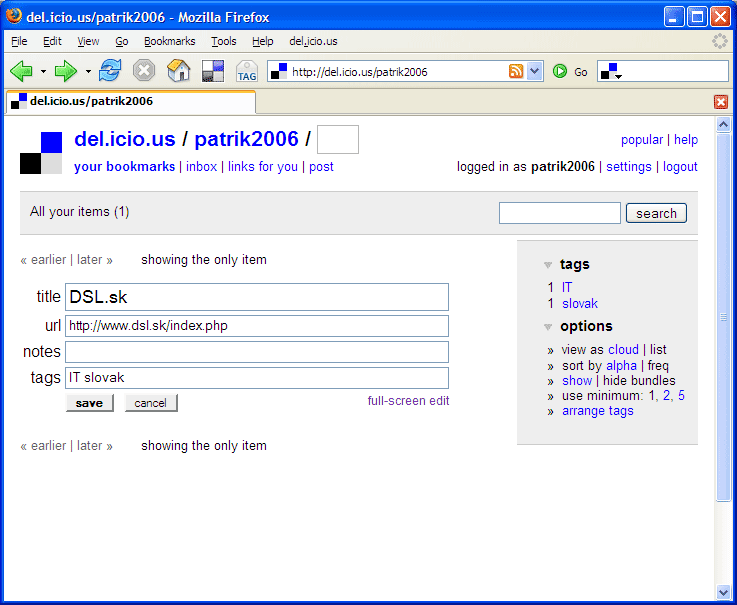Click the cancel button
The width and height of the screenshot is (737, 605).
pyautogui.click(x=150, y=403)
